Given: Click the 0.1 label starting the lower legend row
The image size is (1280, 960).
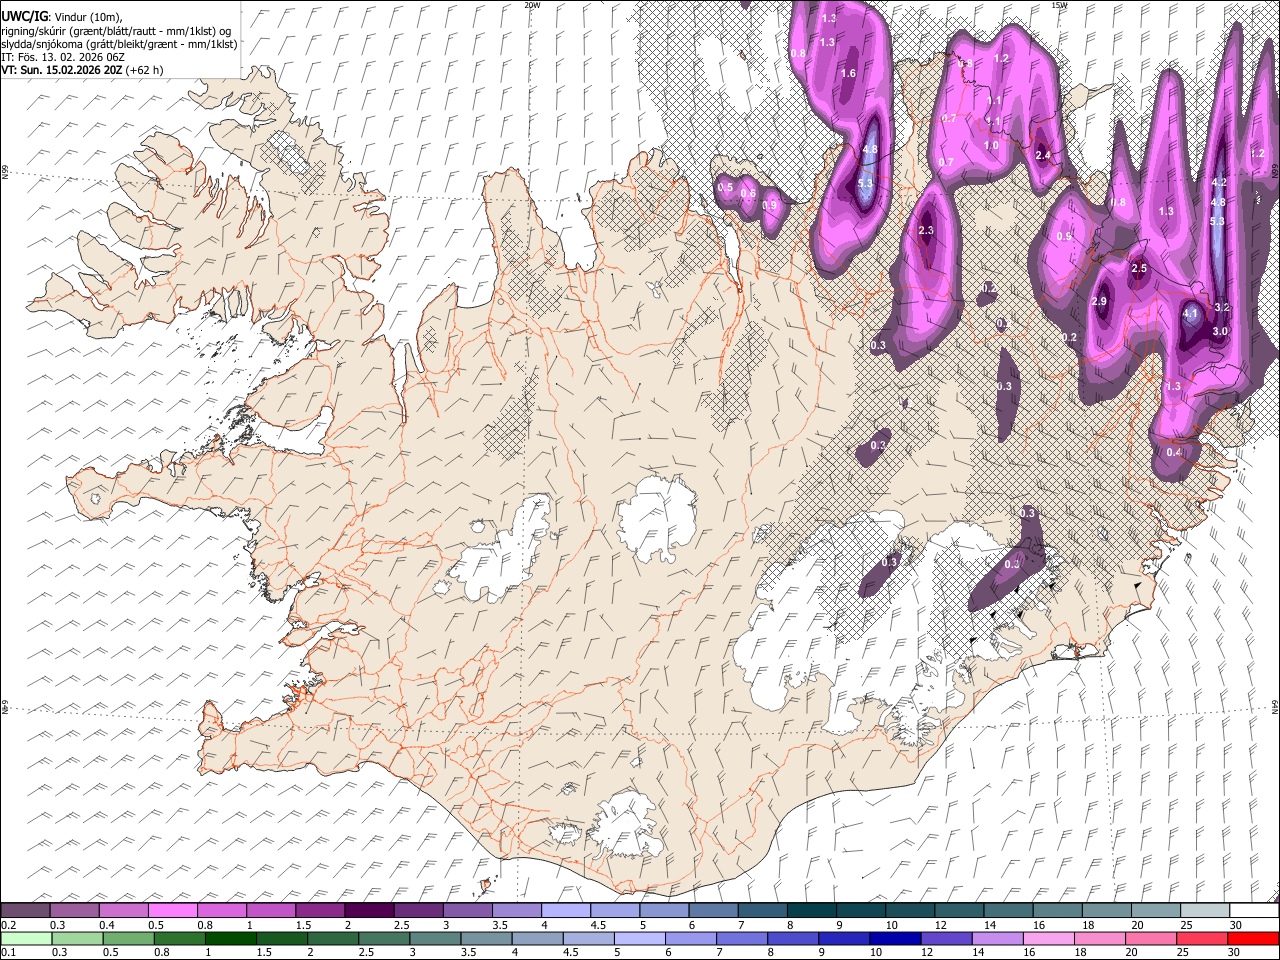Looking at the screenshot, I should (x=9, y=953).
